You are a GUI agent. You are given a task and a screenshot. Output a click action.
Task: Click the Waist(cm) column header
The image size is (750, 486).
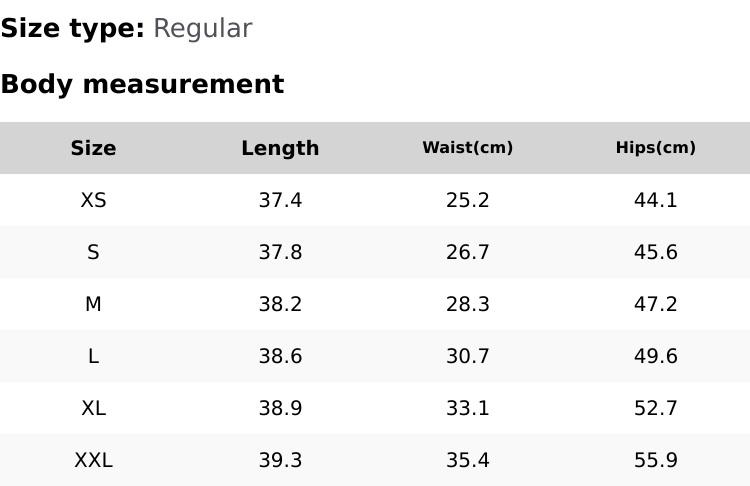click(467, 148)
